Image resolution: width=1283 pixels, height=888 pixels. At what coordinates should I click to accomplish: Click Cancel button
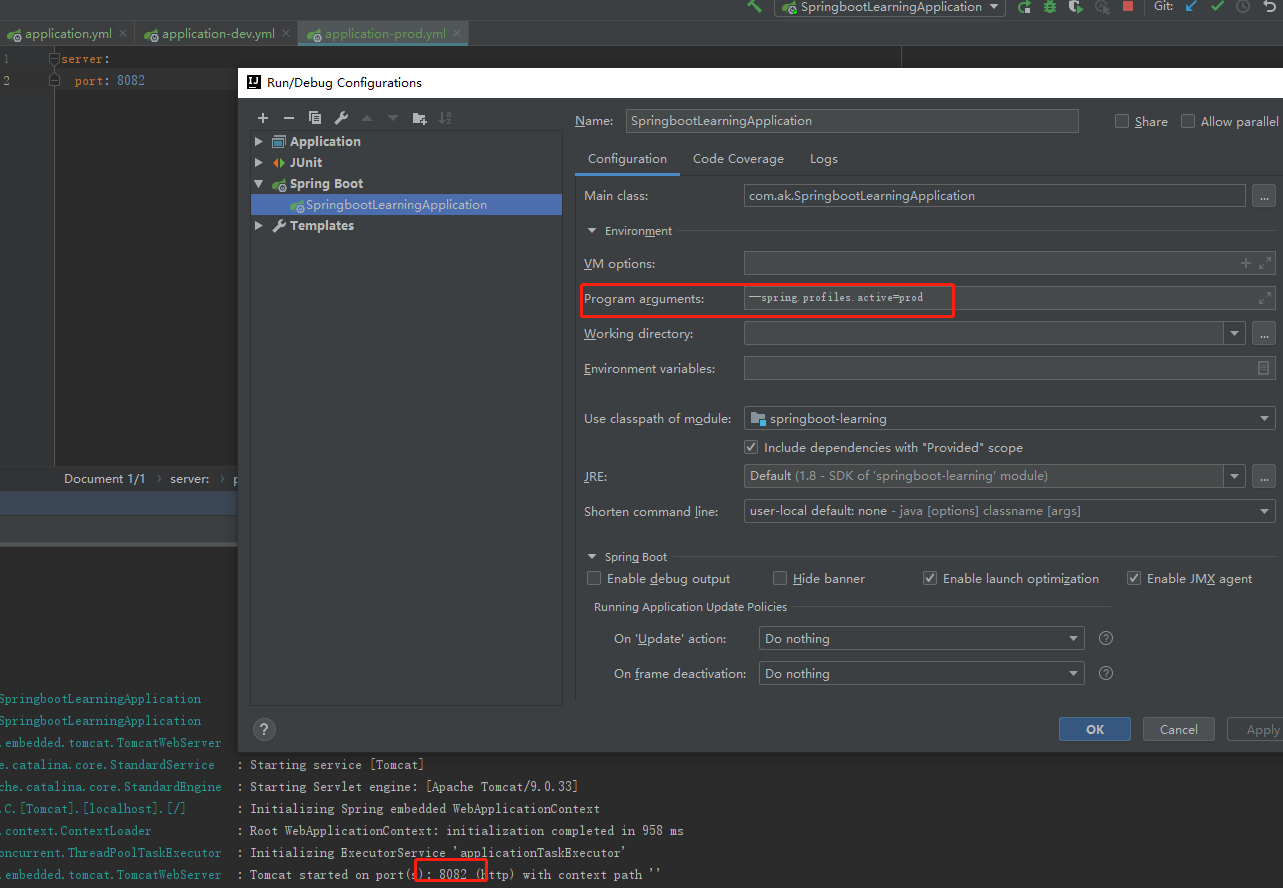point(1179,729)
